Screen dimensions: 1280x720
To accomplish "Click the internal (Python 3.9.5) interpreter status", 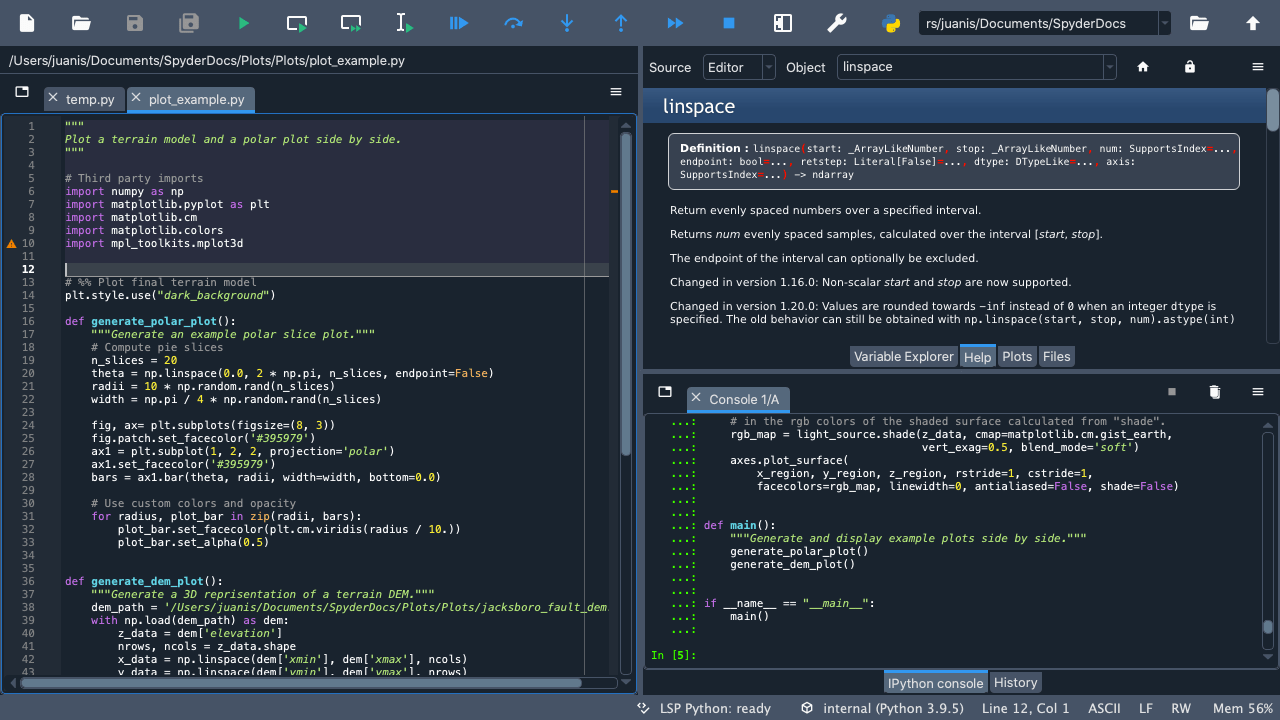I will [x=882, y=708].
